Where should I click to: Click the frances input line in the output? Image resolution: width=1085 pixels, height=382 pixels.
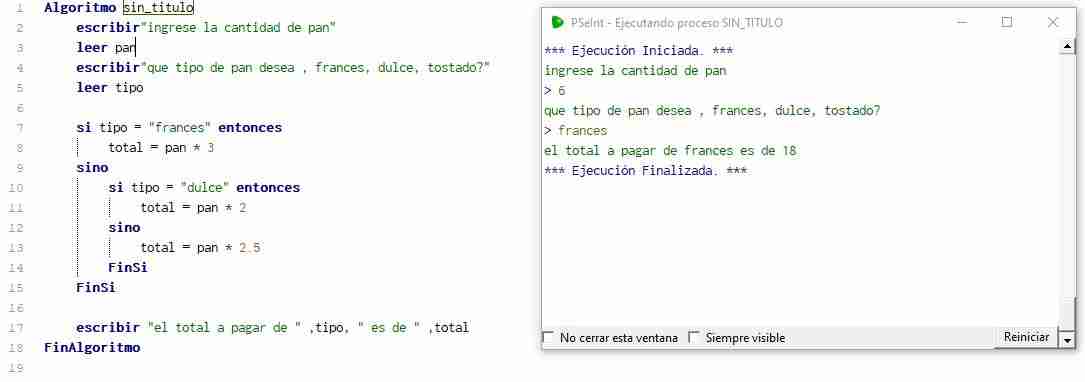576,131
